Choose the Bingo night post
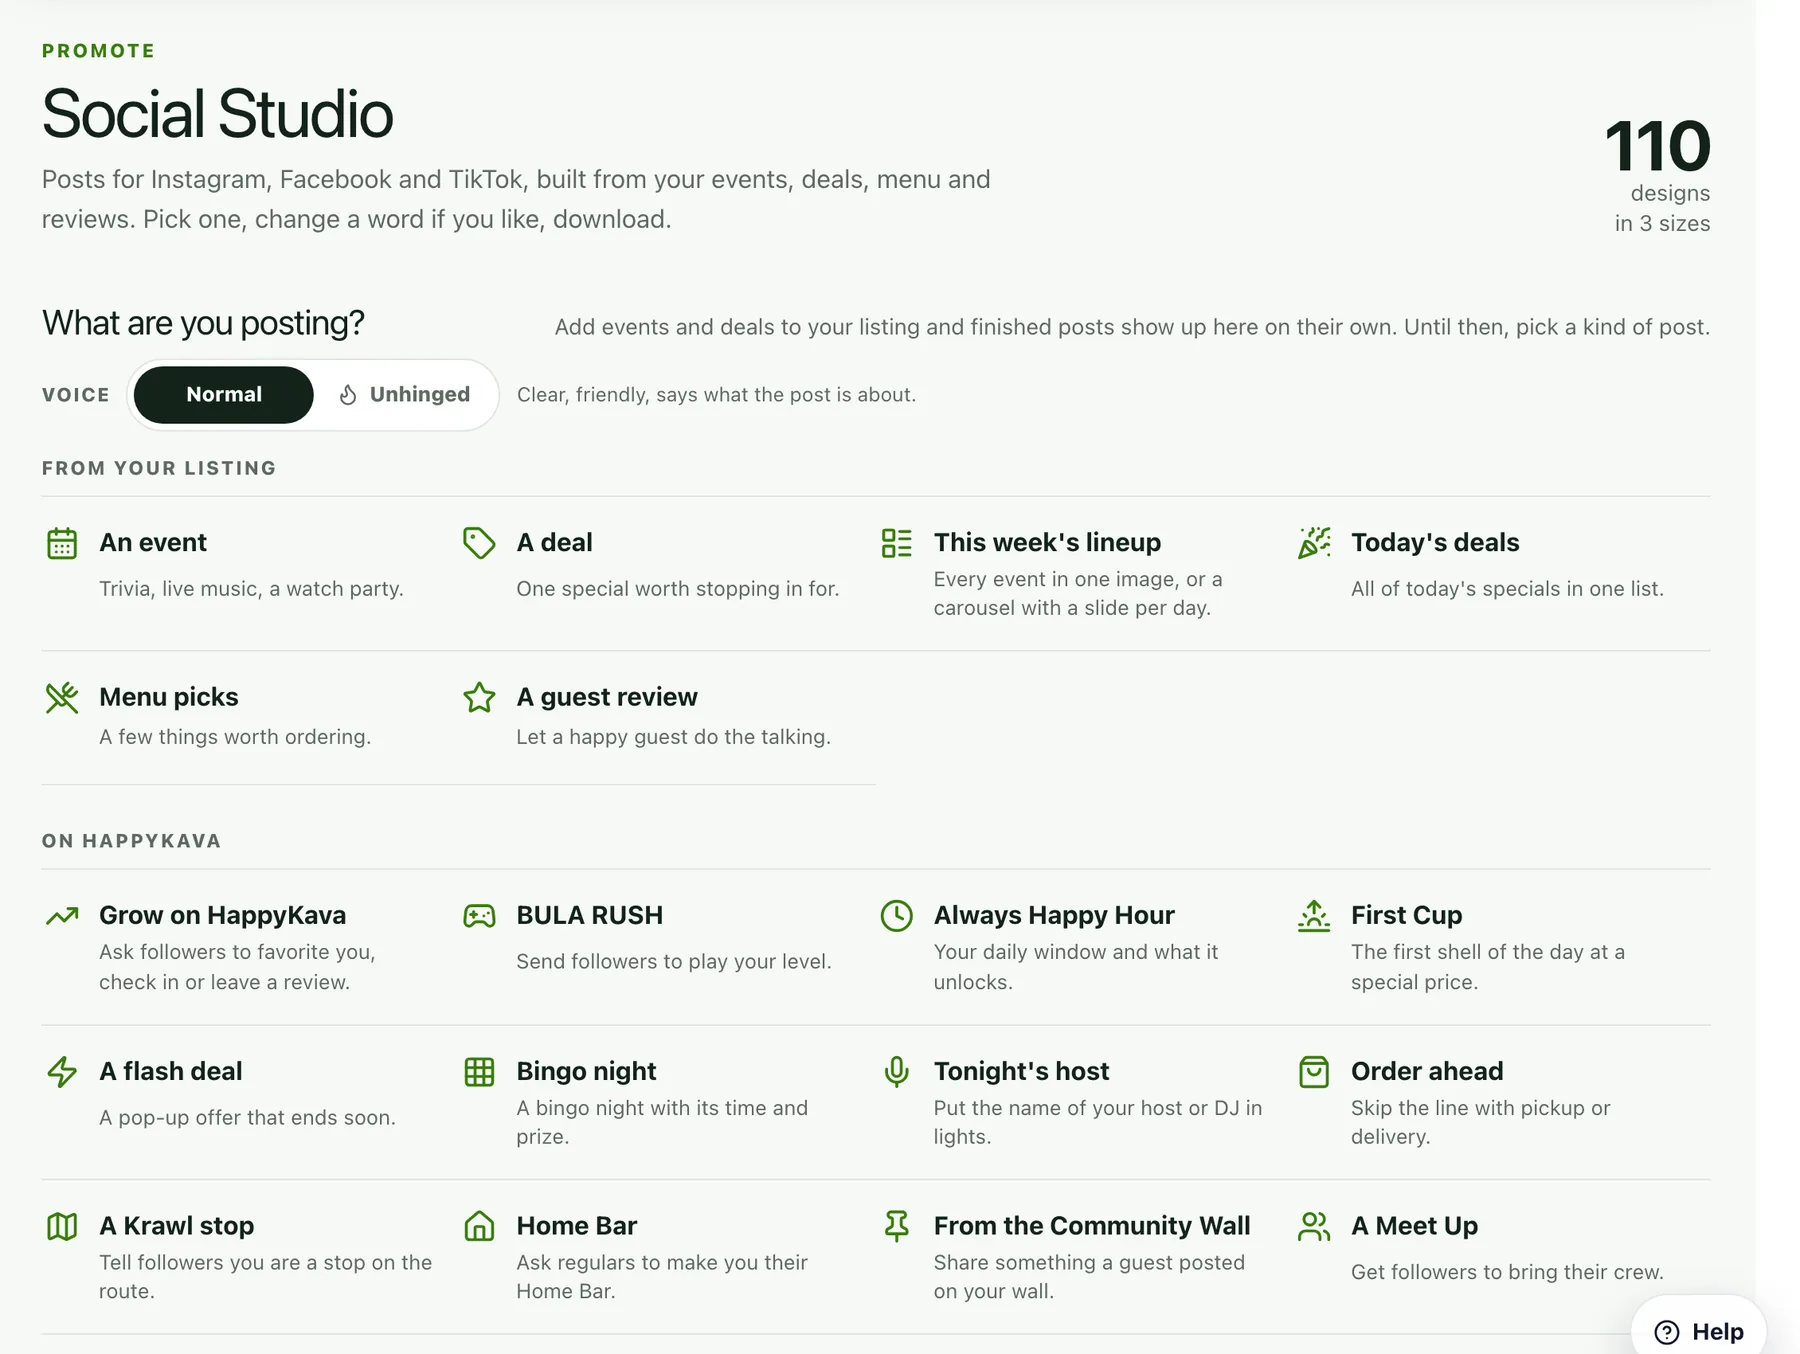 pyautogui.click(x=667, y=1101)
